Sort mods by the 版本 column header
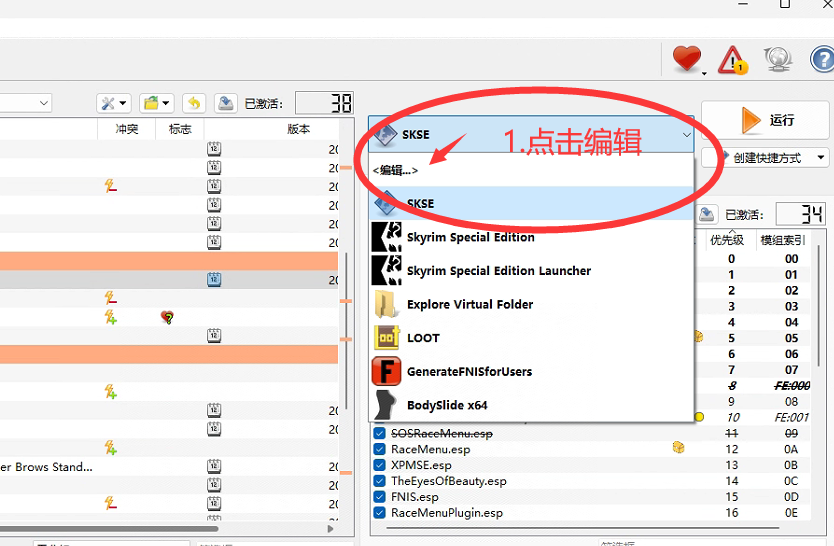Image resolution: width=834 pixels, height=546 pixels. click(x=298, y=129)
